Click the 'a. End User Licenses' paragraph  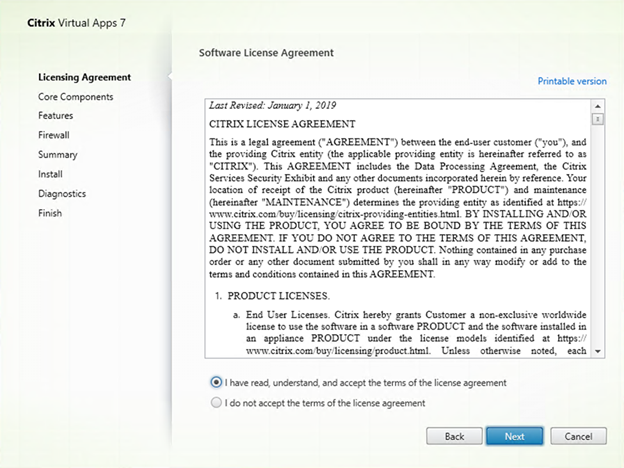point(410,333)
